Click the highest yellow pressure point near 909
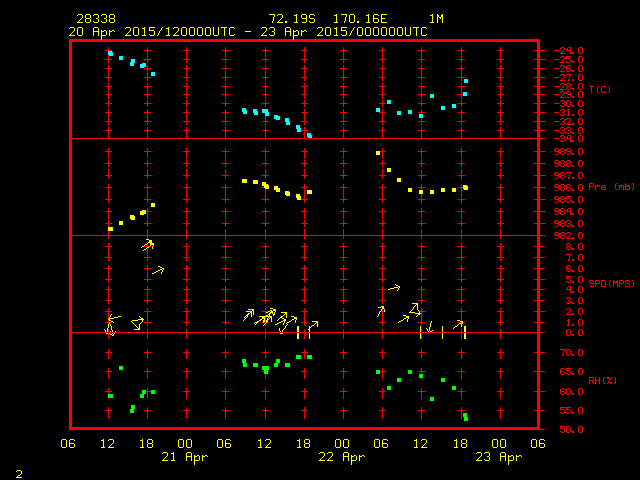 (378, 153)
